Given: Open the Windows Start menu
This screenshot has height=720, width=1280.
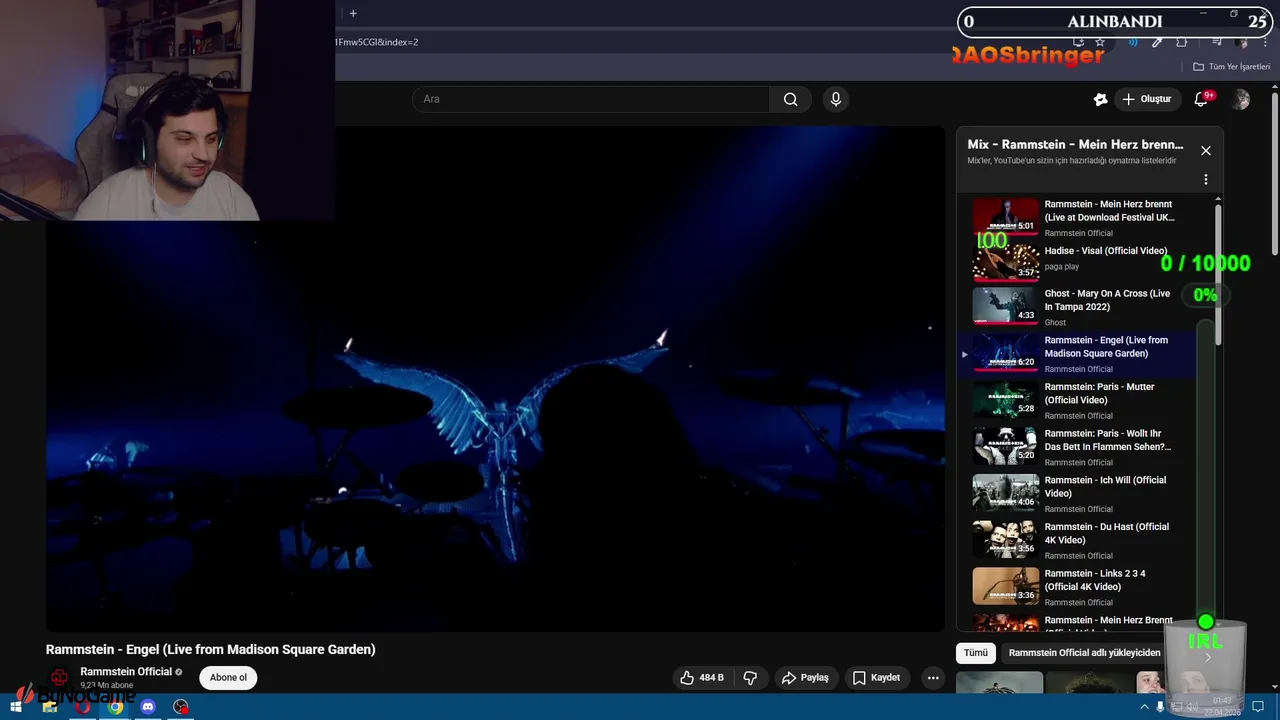Looking at the screenshot, I should (x=15, y=707).
